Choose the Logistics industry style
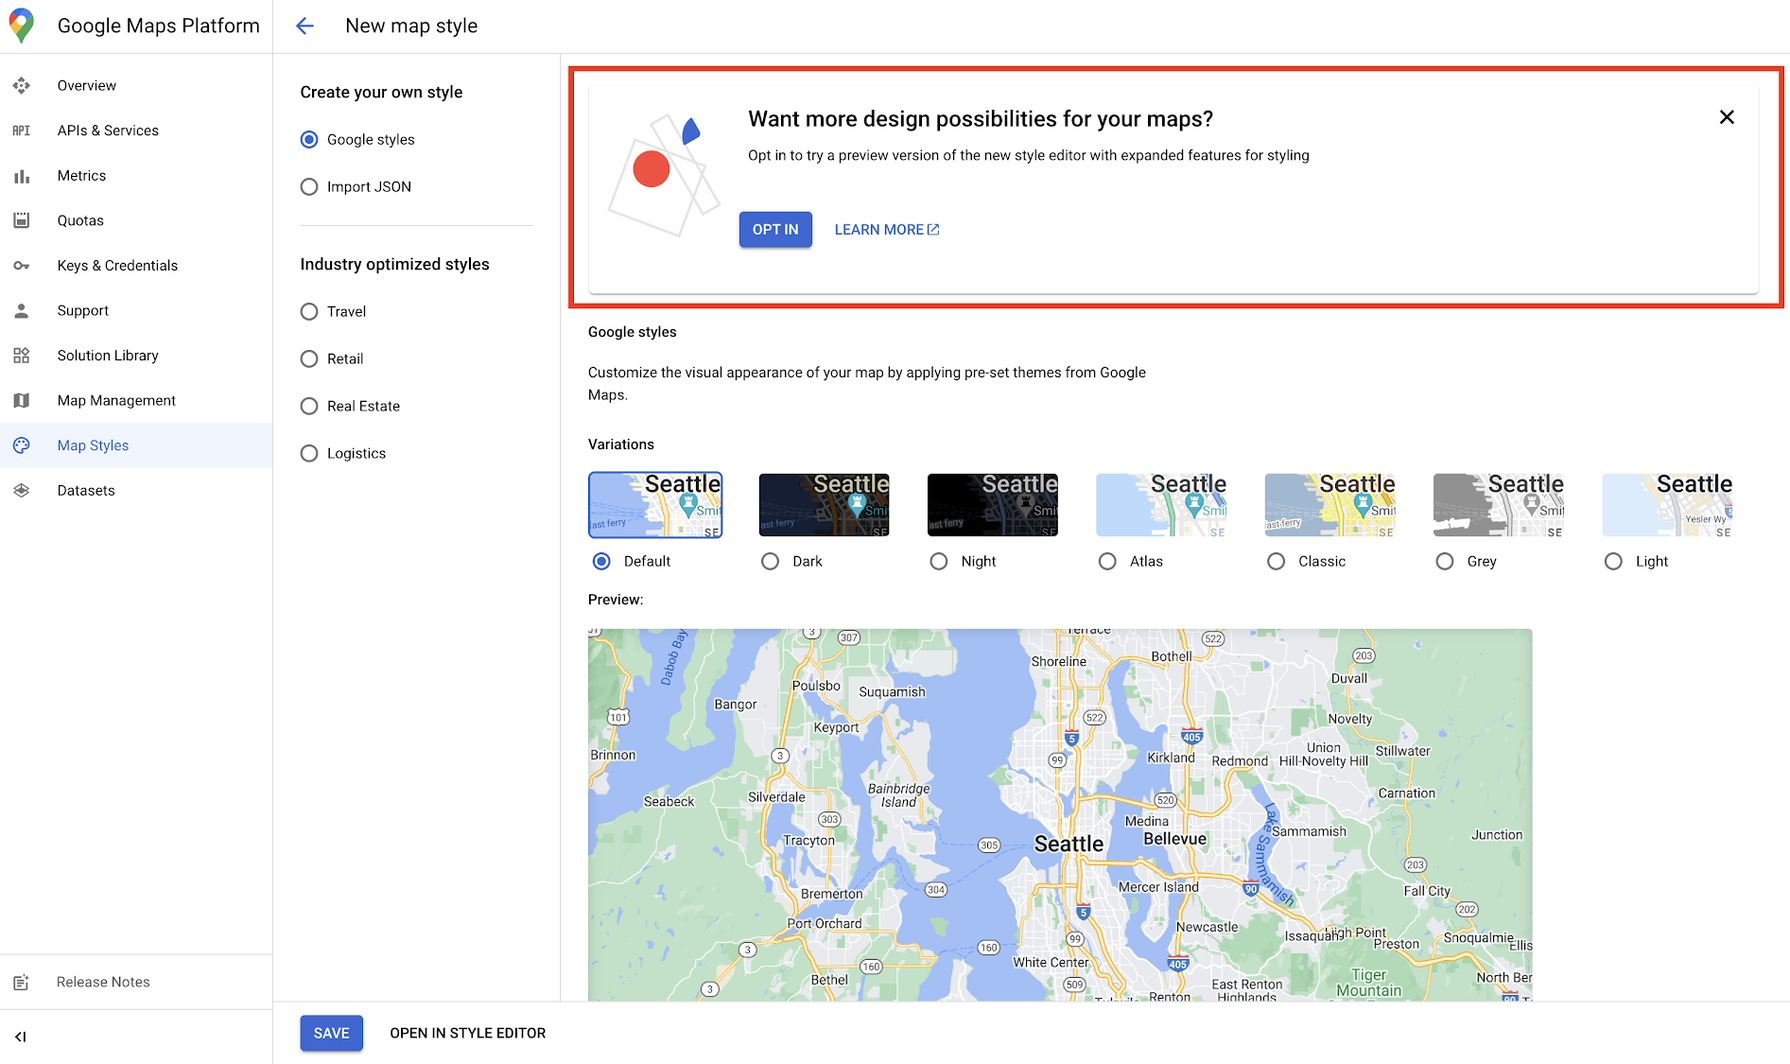Screen dimensions: 1790x1064 pos(309,454)
